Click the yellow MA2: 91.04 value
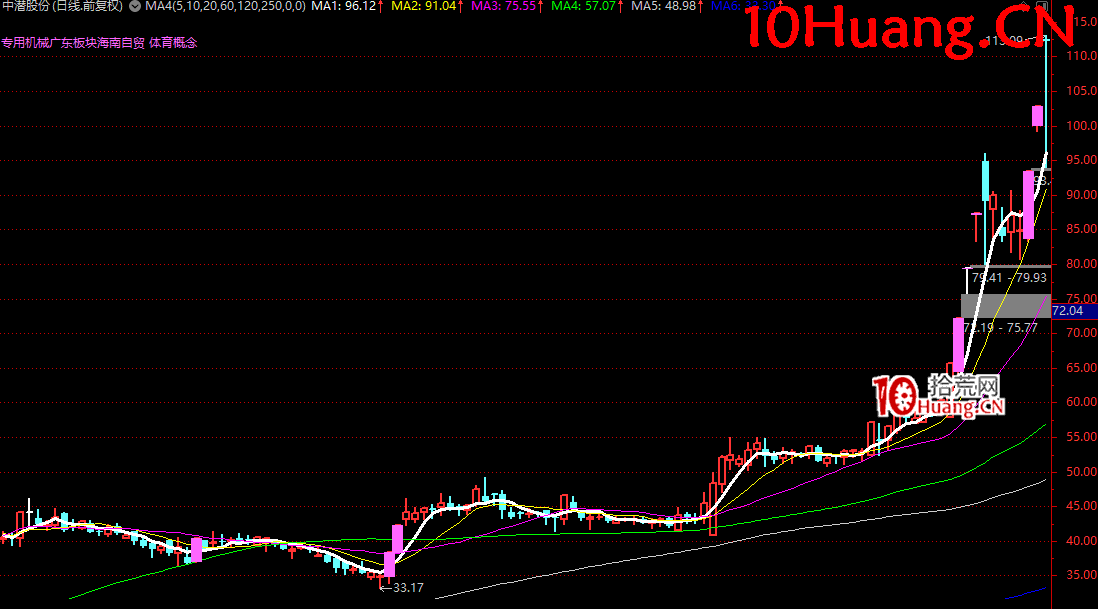This screenshot has height=609, width=1098. pyautogui.click(x=424, y=6)
